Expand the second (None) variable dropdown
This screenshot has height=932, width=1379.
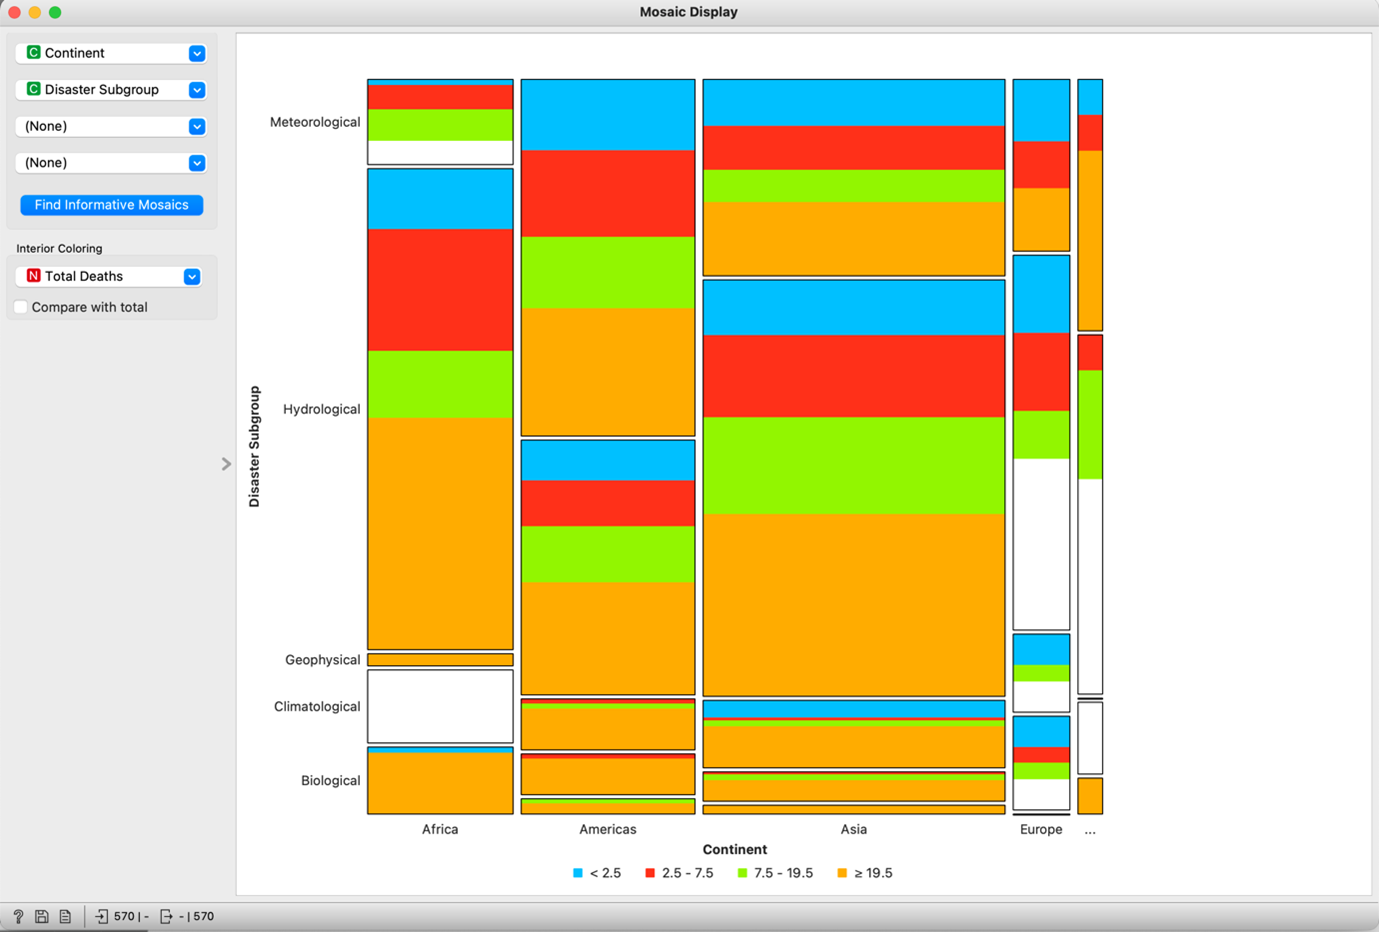click(x=197, y=163)
